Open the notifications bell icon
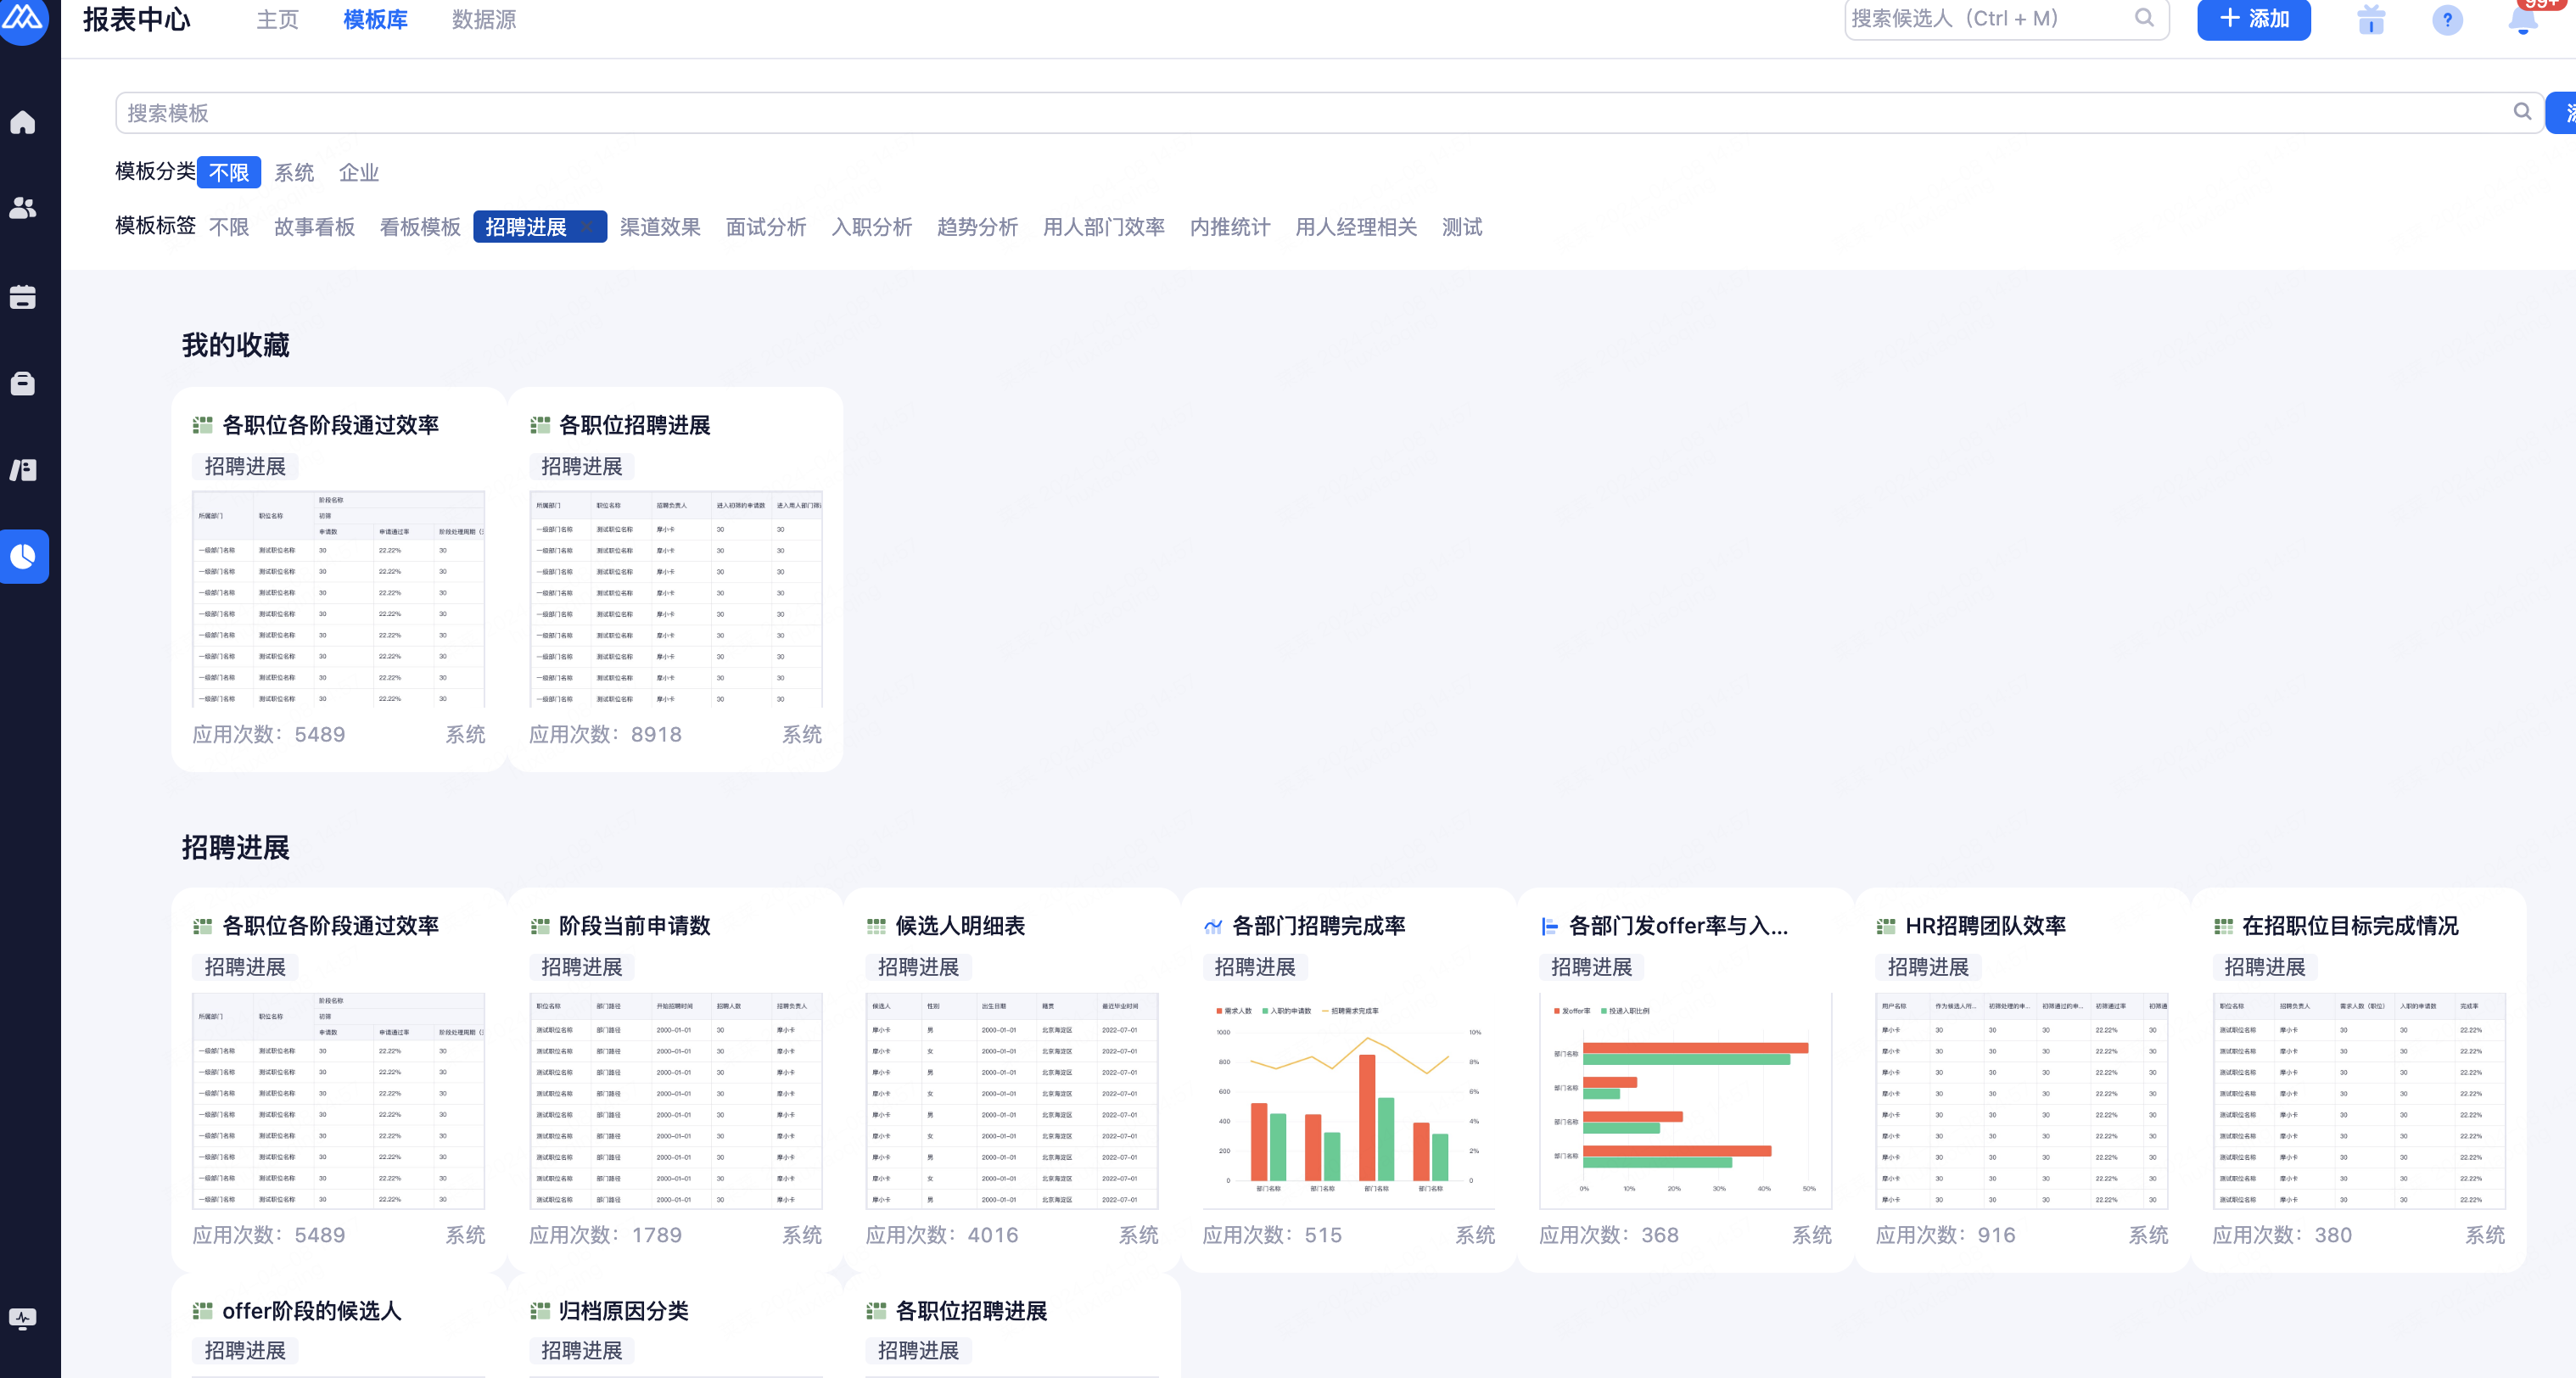 point(2523,19)
